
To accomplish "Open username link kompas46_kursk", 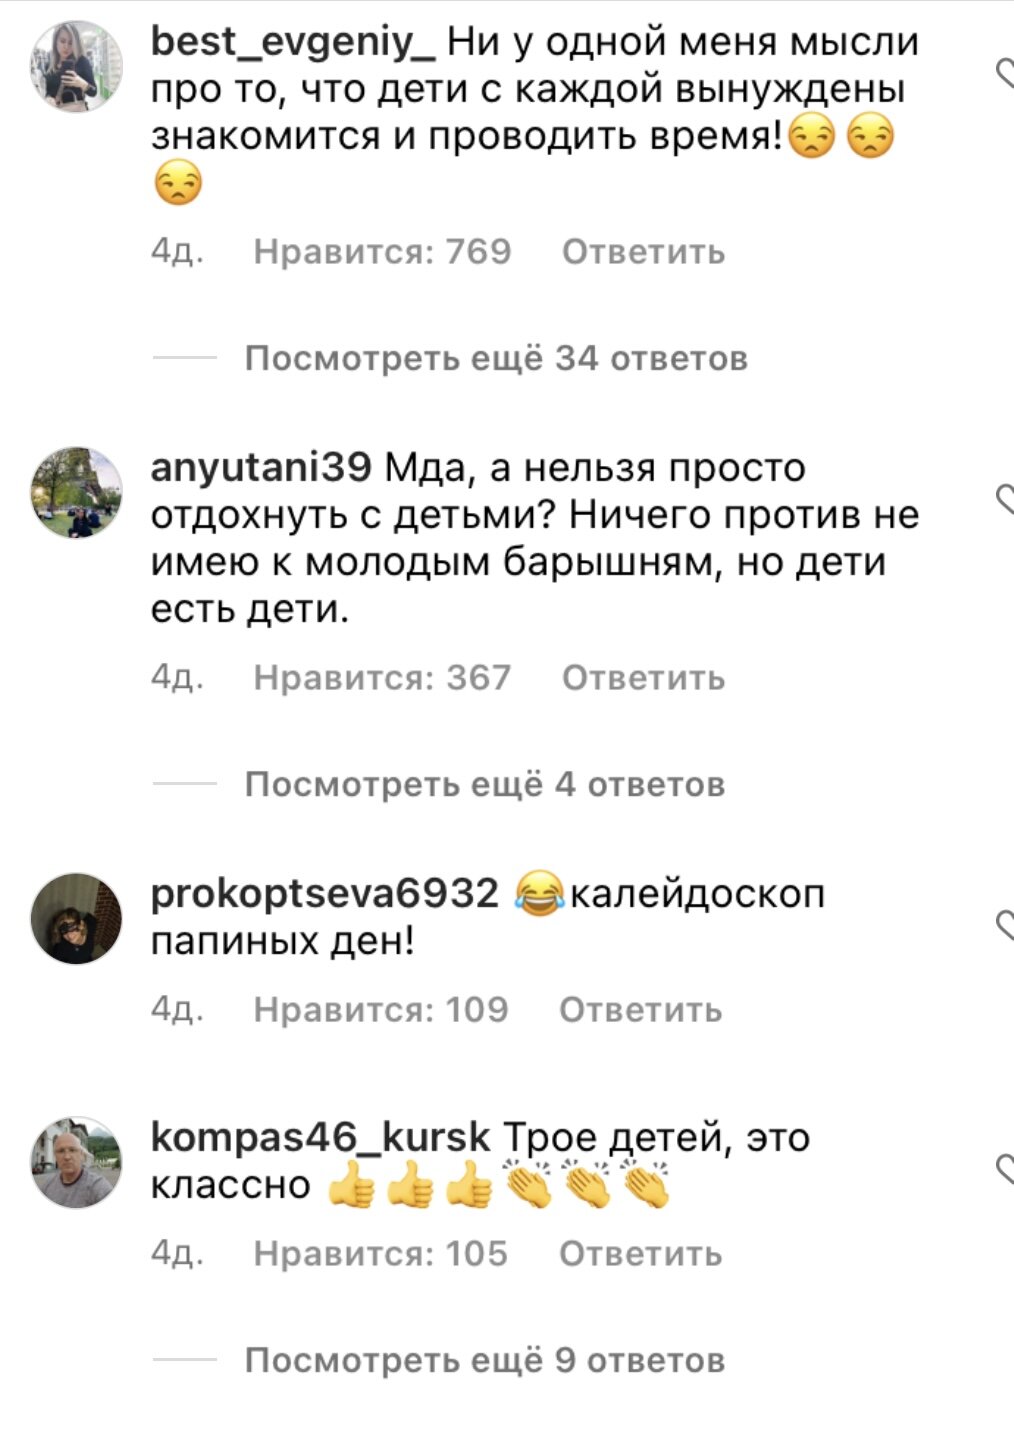I will pos(320,1139).
